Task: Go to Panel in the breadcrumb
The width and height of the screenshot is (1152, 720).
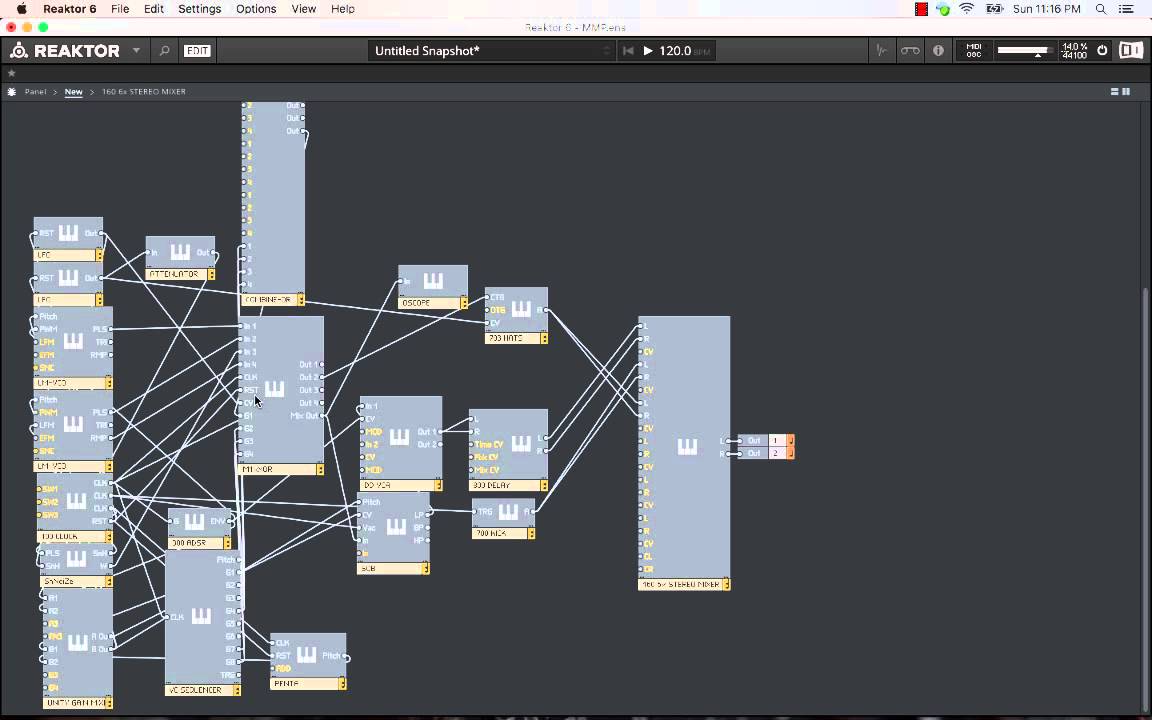Action: pos(35,92)
